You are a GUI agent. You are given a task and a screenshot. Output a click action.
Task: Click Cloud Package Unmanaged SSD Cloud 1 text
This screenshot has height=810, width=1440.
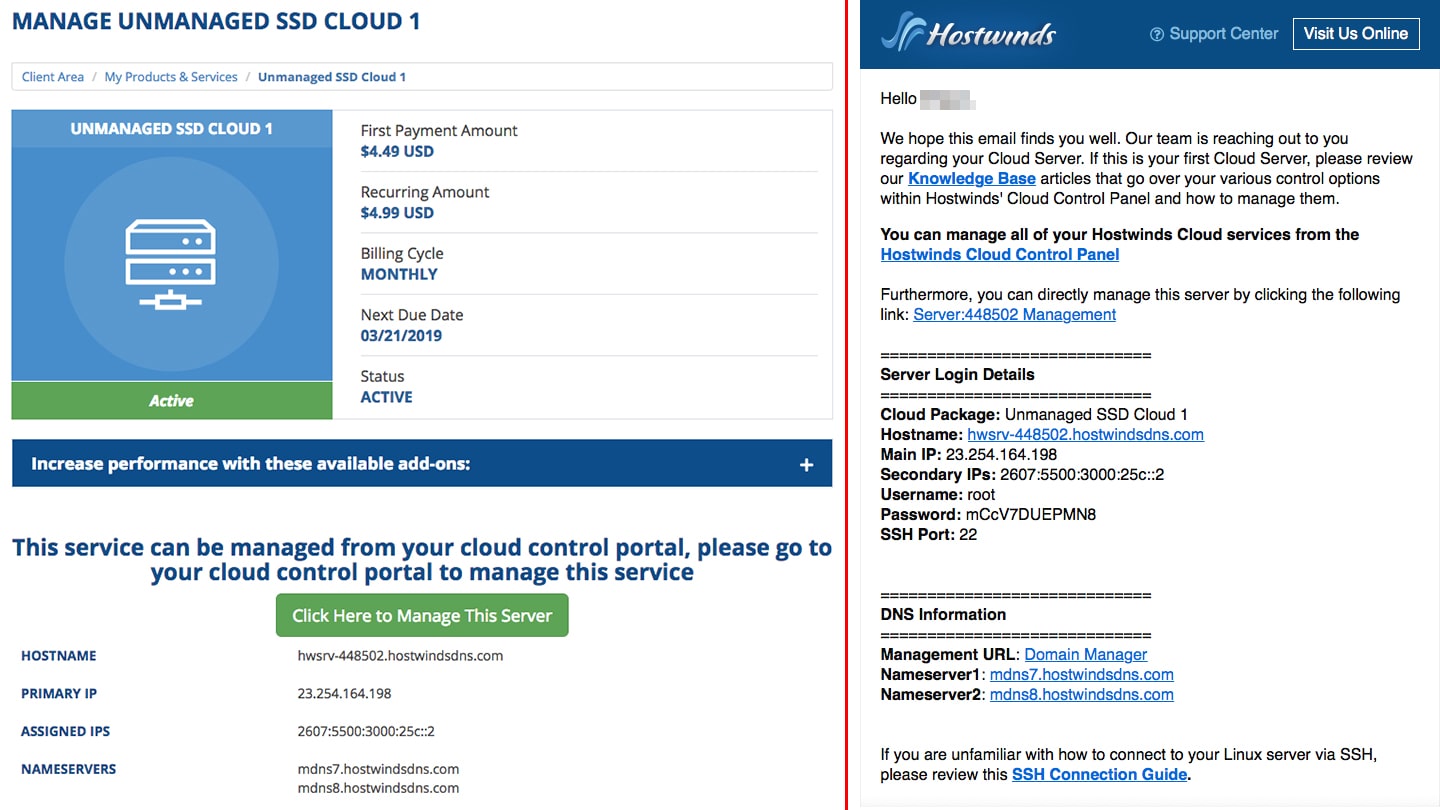1096,415
